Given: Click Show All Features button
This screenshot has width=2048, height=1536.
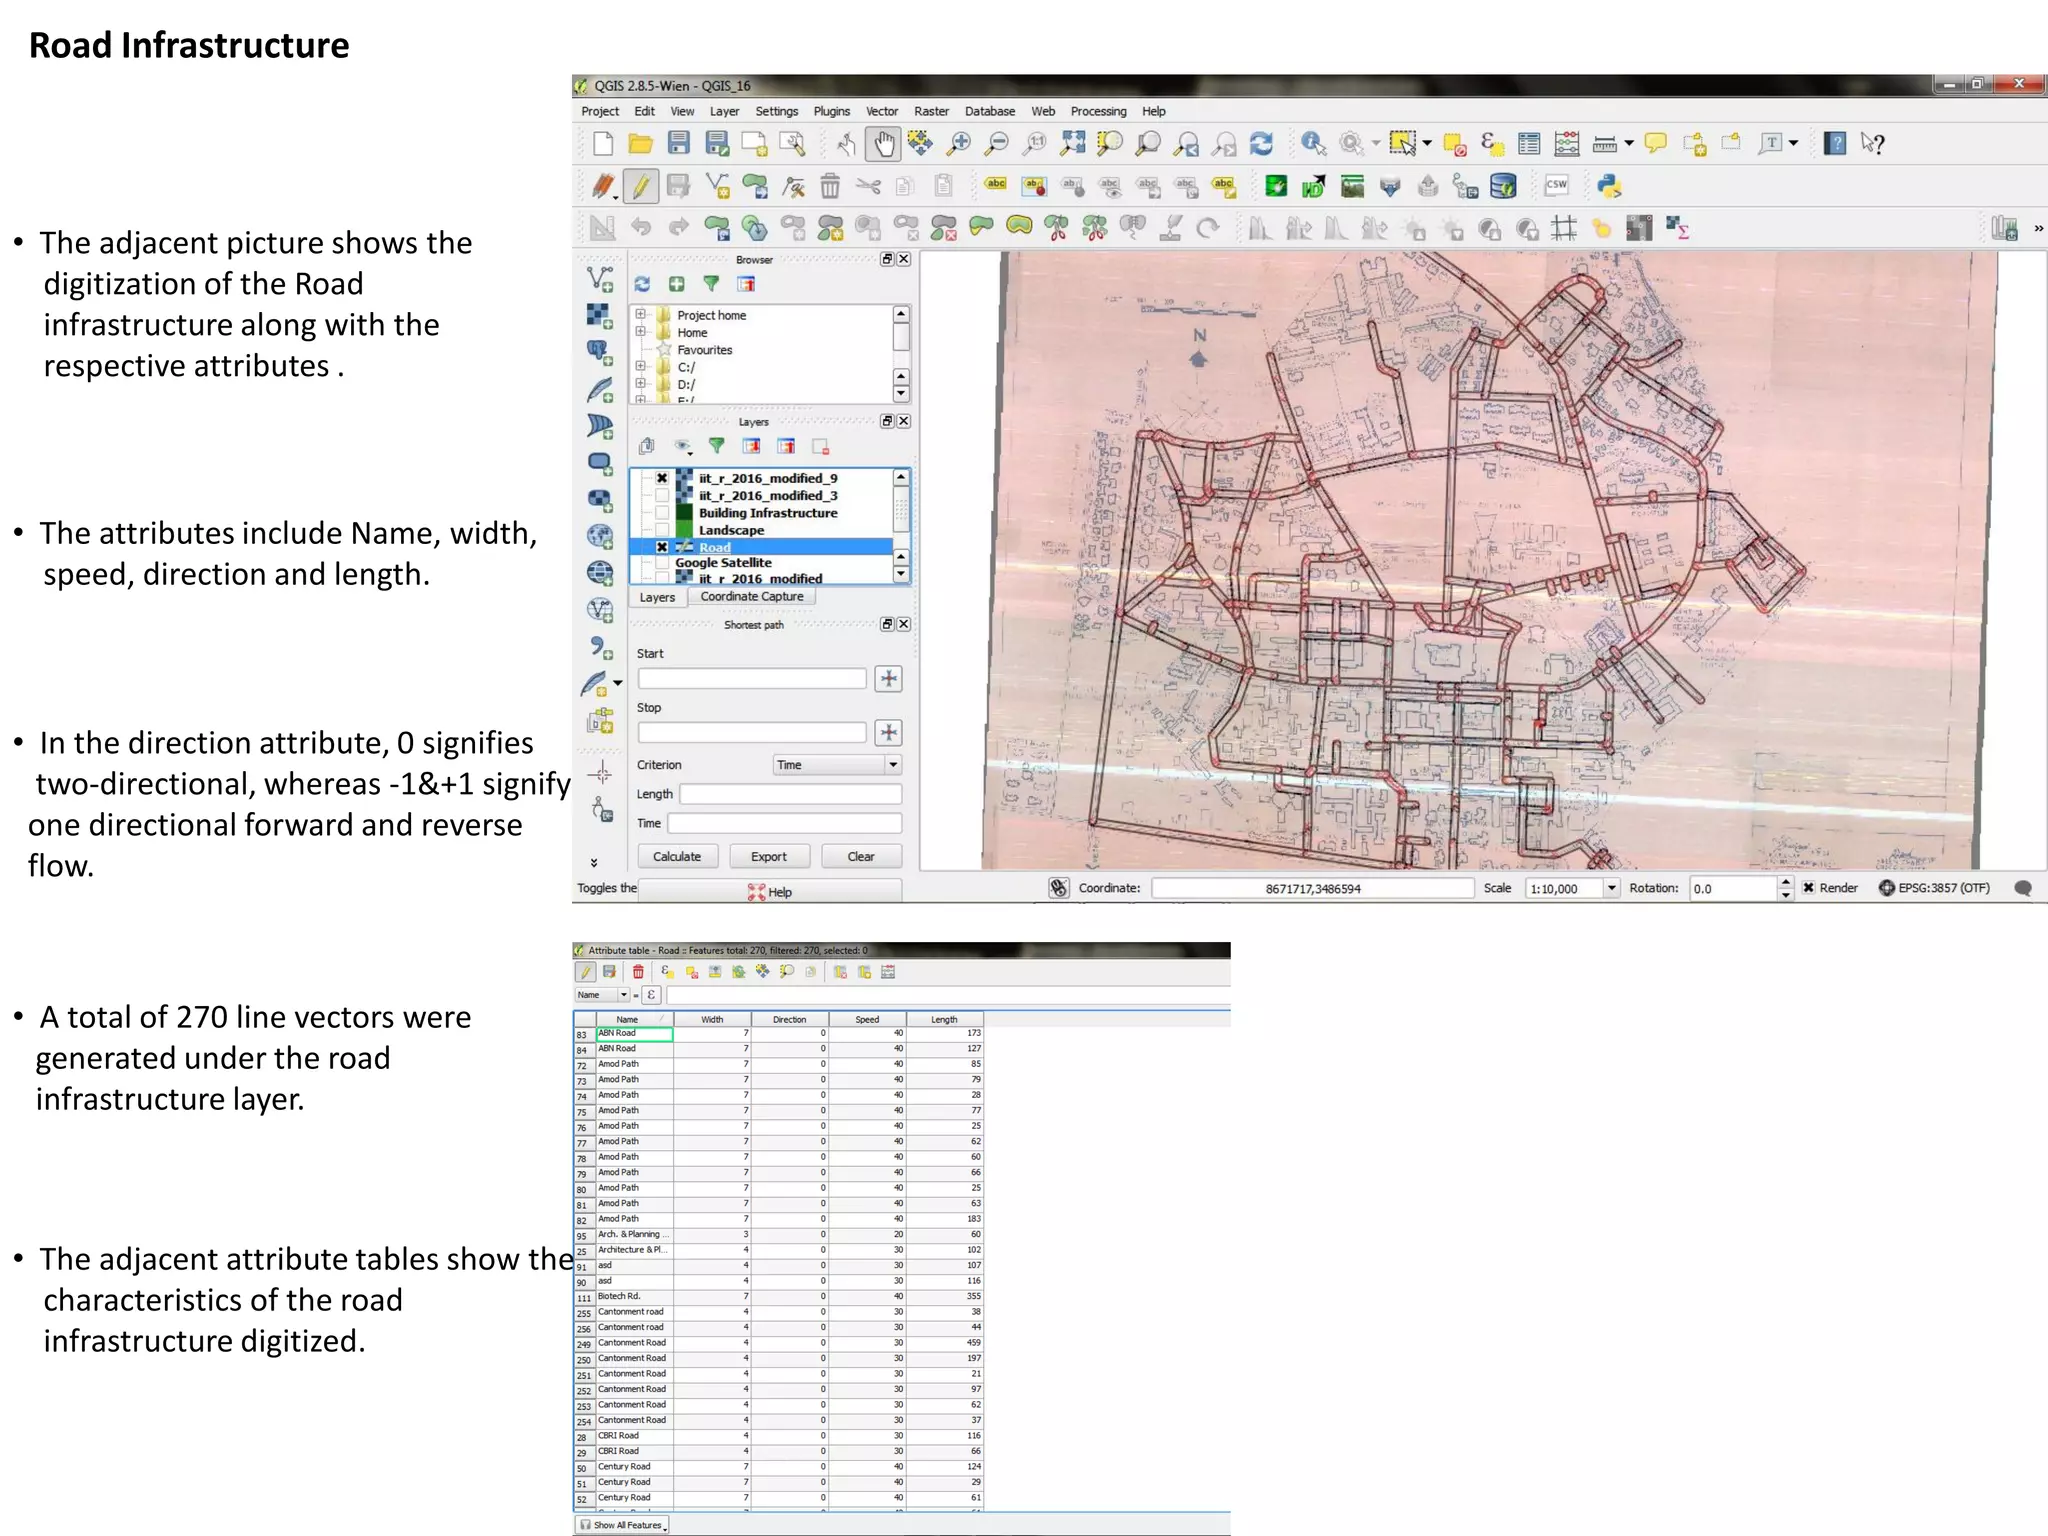Looking at the screenshot, I should pyautogui.click(x=622, y=1525).
